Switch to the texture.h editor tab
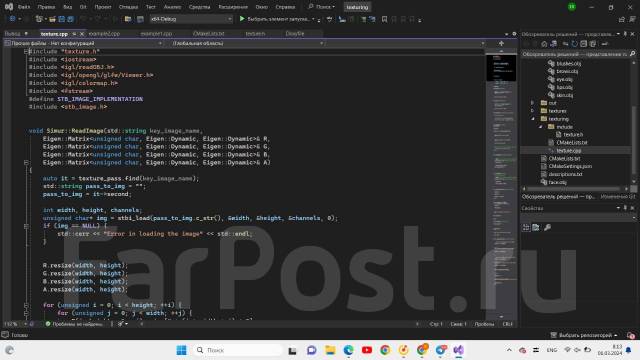Image resolution: width=640 pixels, height=360 pixels. click(x=255, y=34)
